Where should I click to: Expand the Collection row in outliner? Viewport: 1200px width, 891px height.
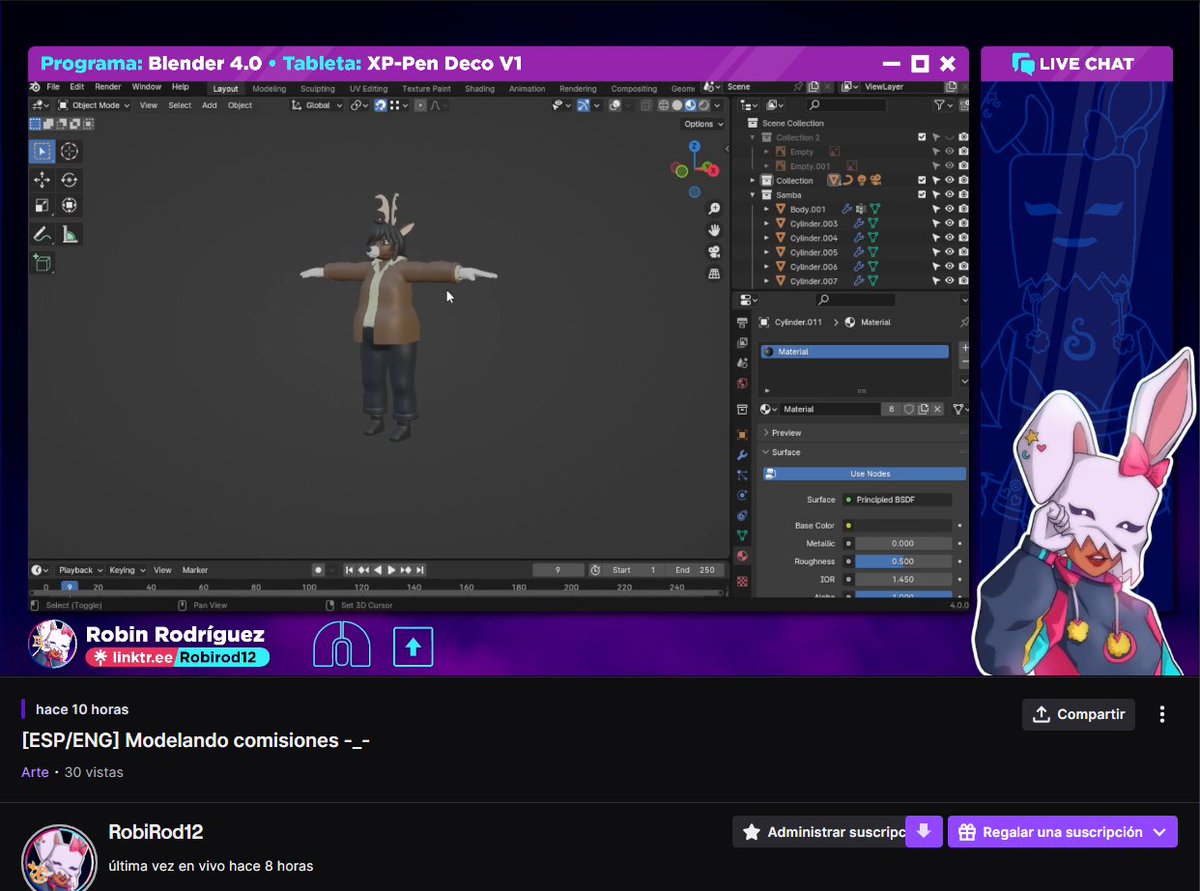pos(753,181)
